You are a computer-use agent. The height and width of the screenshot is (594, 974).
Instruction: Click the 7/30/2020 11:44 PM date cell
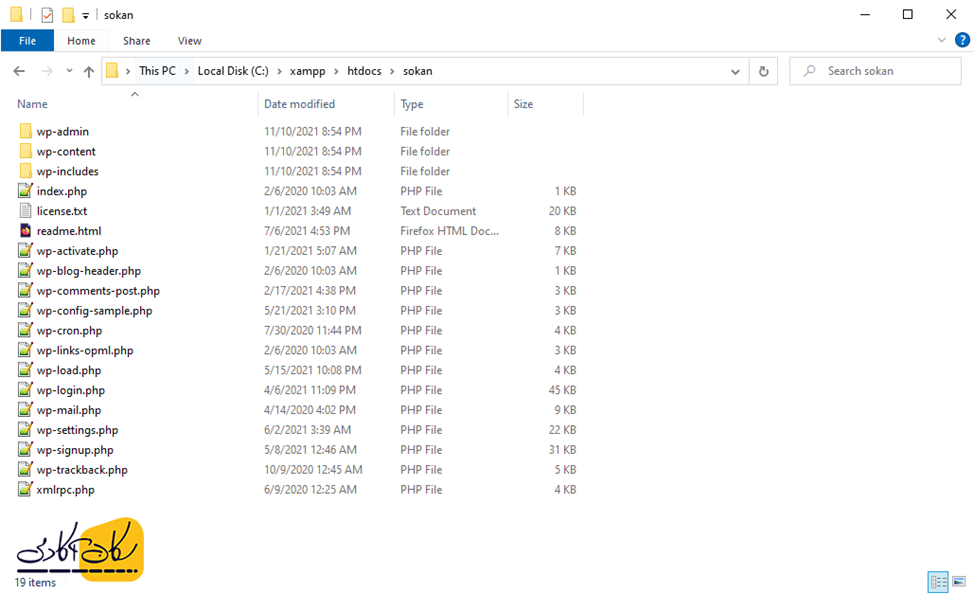tap(312, 330)
